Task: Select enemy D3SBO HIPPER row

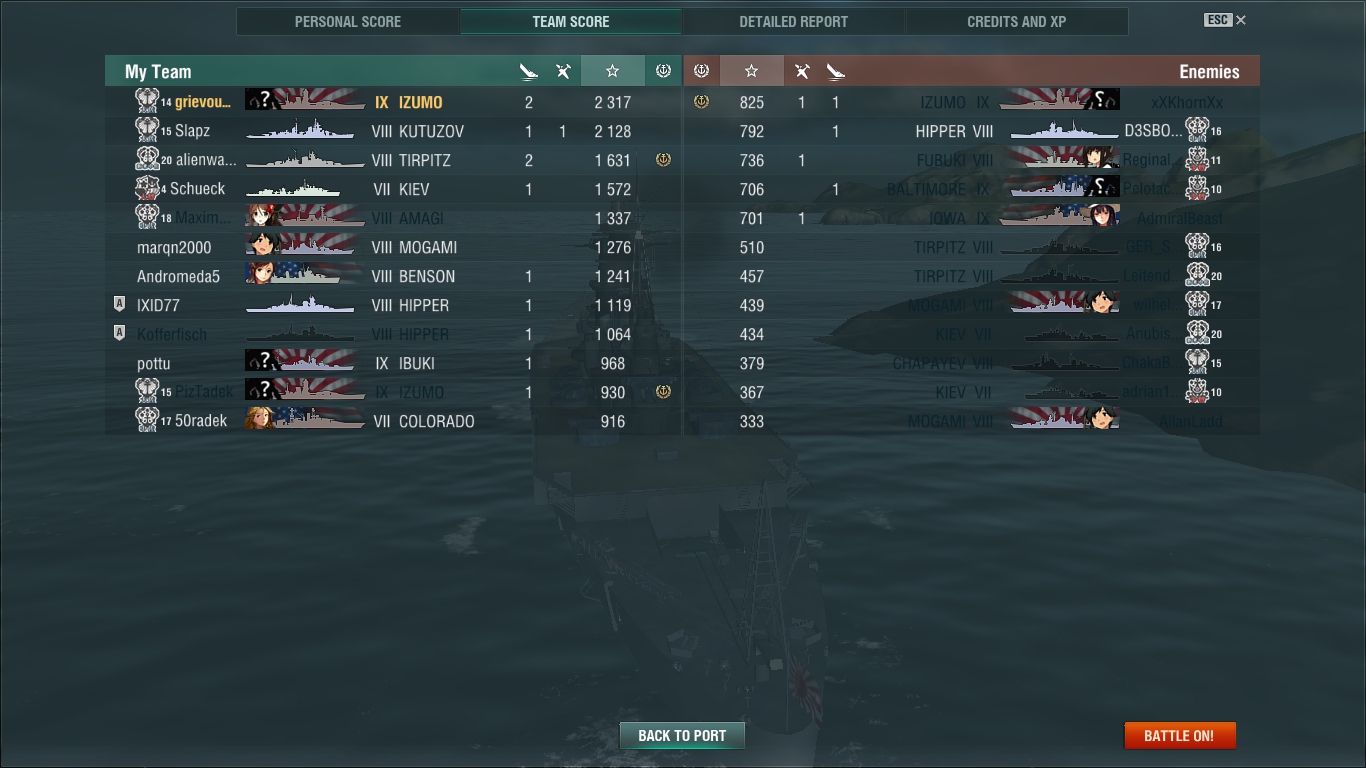Action: pyautogui.click(x=971, y=131)
